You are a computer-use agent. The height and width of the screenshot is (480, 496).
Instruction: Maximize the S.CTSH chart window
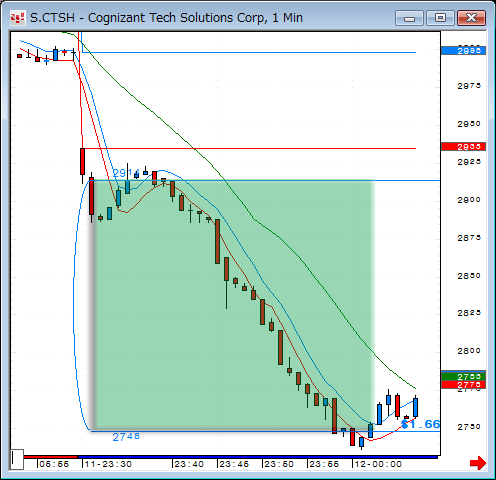(x=440, y=18)
